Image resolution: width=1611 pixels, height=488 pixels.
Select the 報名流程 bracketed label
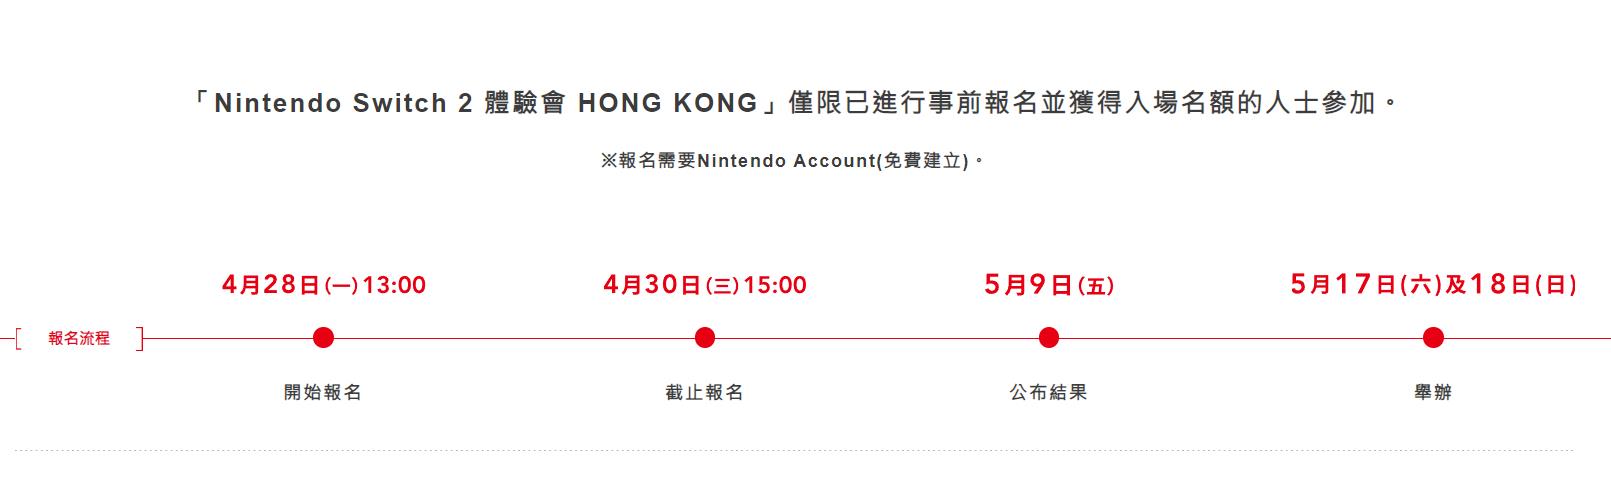79,339
